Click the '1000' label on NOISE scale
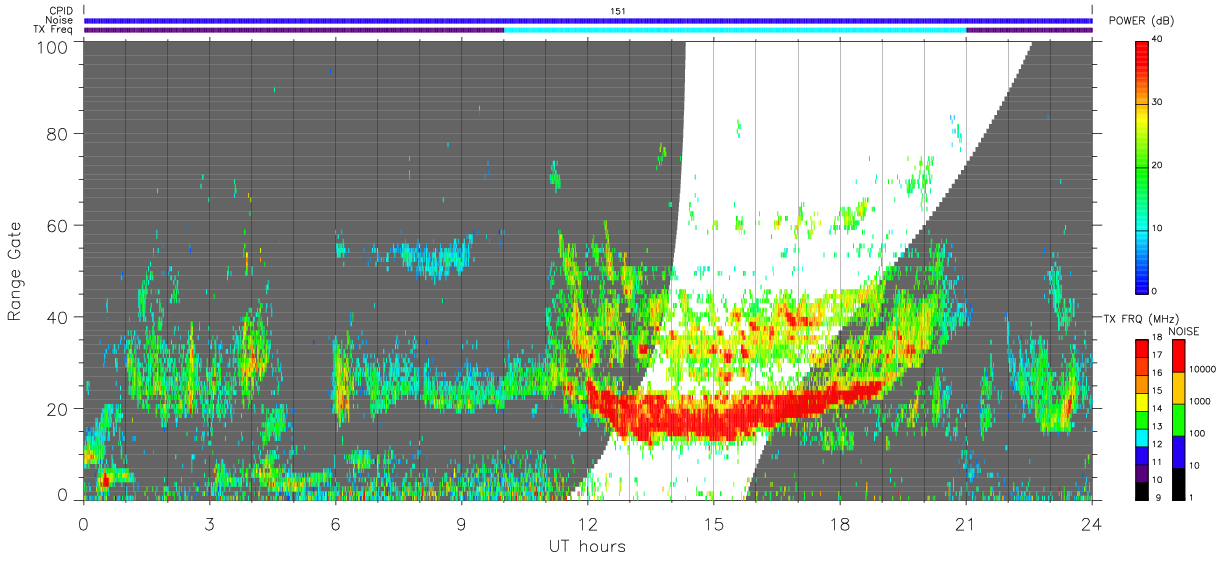The height and width of the screenshot is (567, 1228). [1201, 401]
